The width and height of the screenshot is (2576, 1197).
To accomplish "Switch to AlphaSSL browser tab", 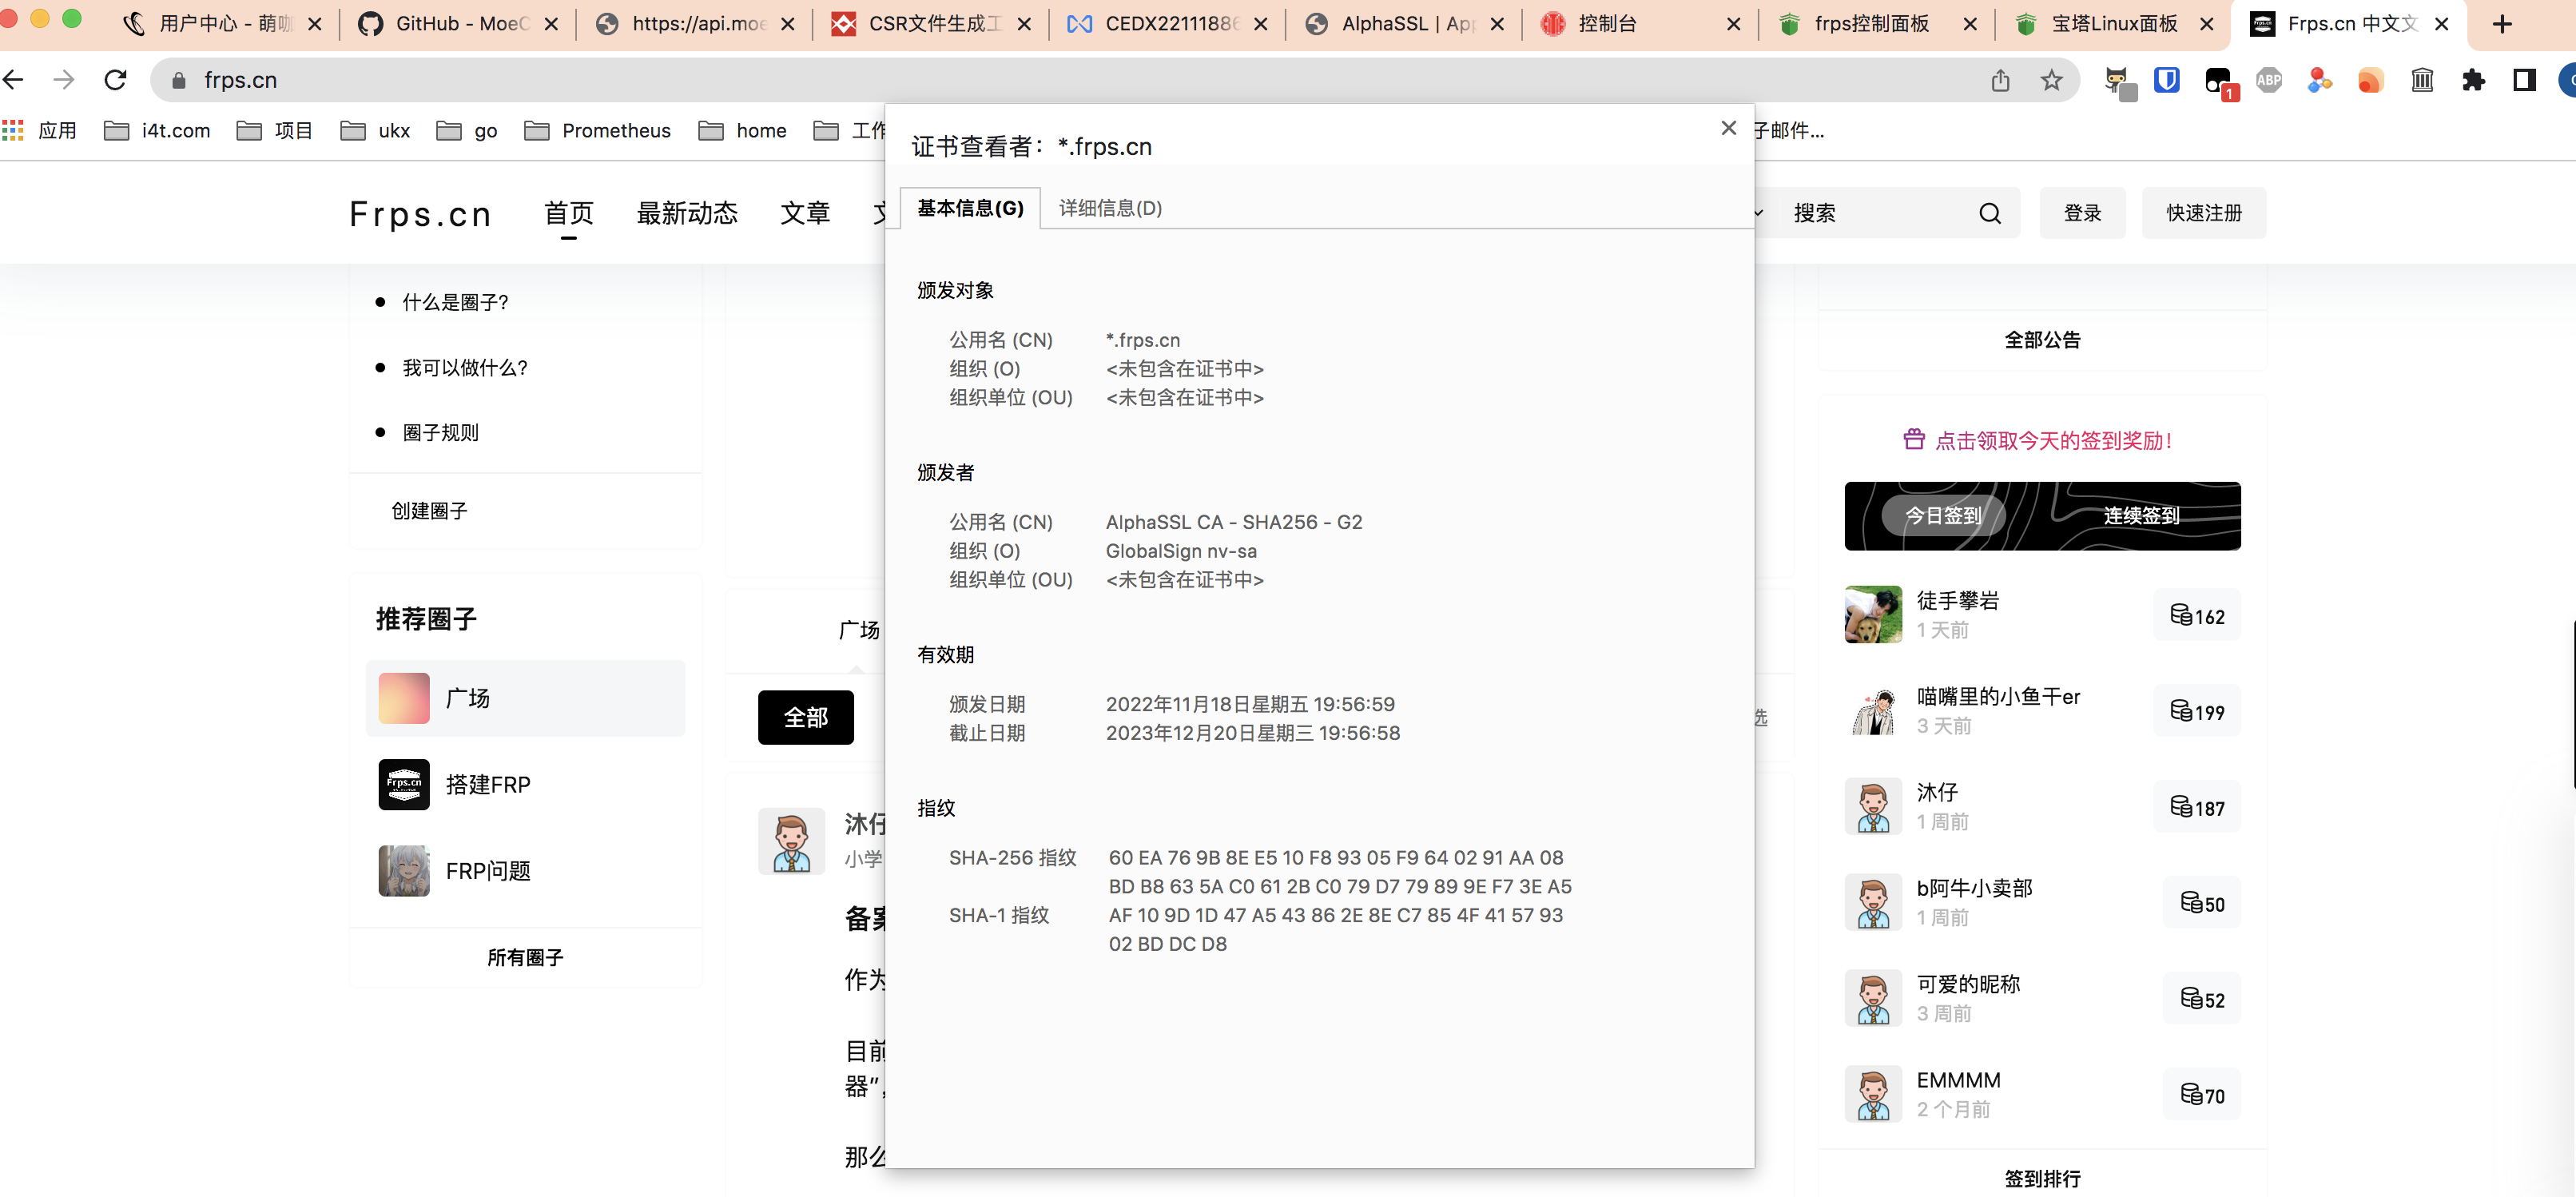I will (1404, 24).
